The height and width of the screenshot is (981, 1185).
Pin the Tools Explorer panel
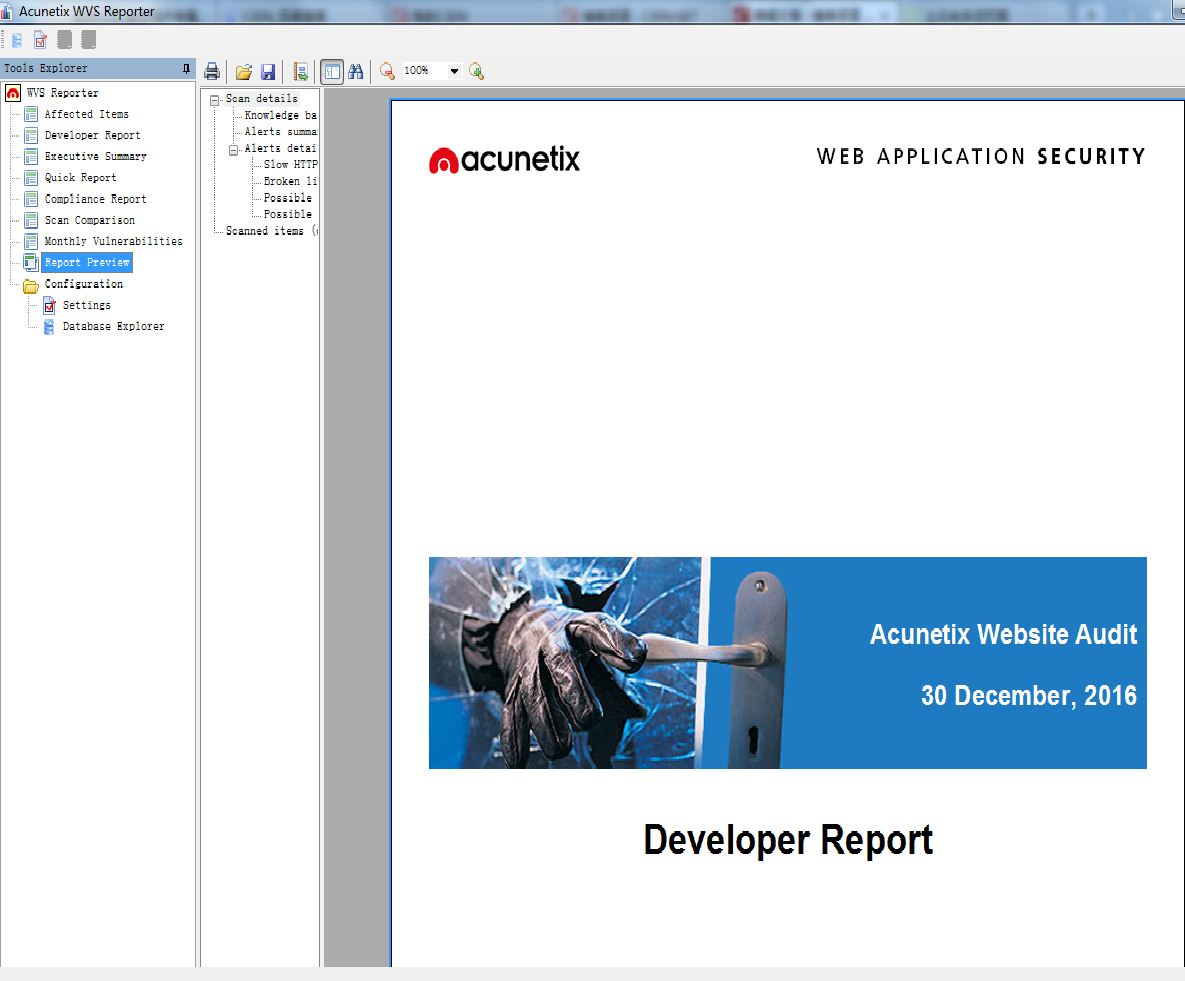186,69
